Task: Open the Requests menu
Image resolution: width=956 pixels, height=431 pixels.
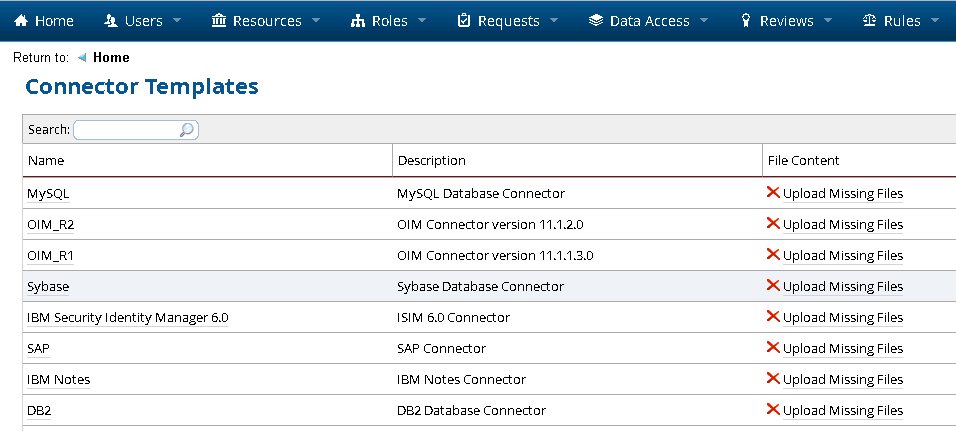Action: coord(508,21)
